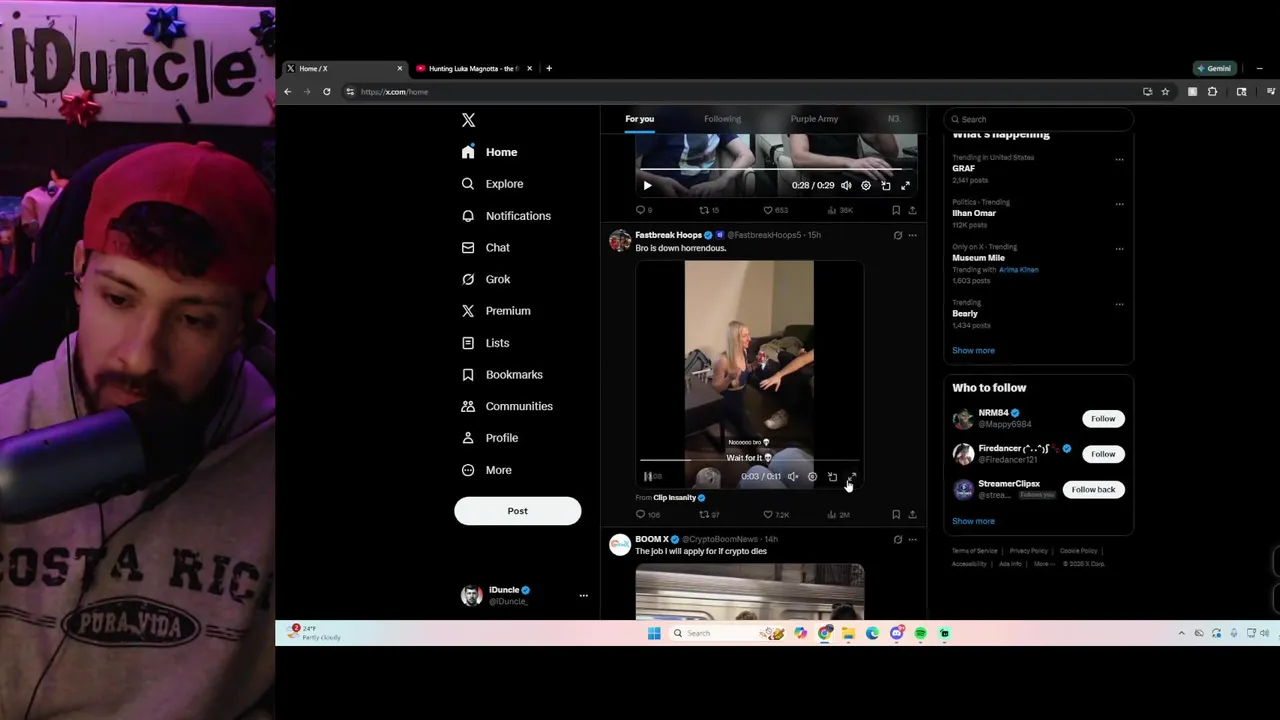This screenshot has height=720, width=1280.
Task: Open picture-in-picture on the Fastbreak Hoops video
Action: pos(832,477)
